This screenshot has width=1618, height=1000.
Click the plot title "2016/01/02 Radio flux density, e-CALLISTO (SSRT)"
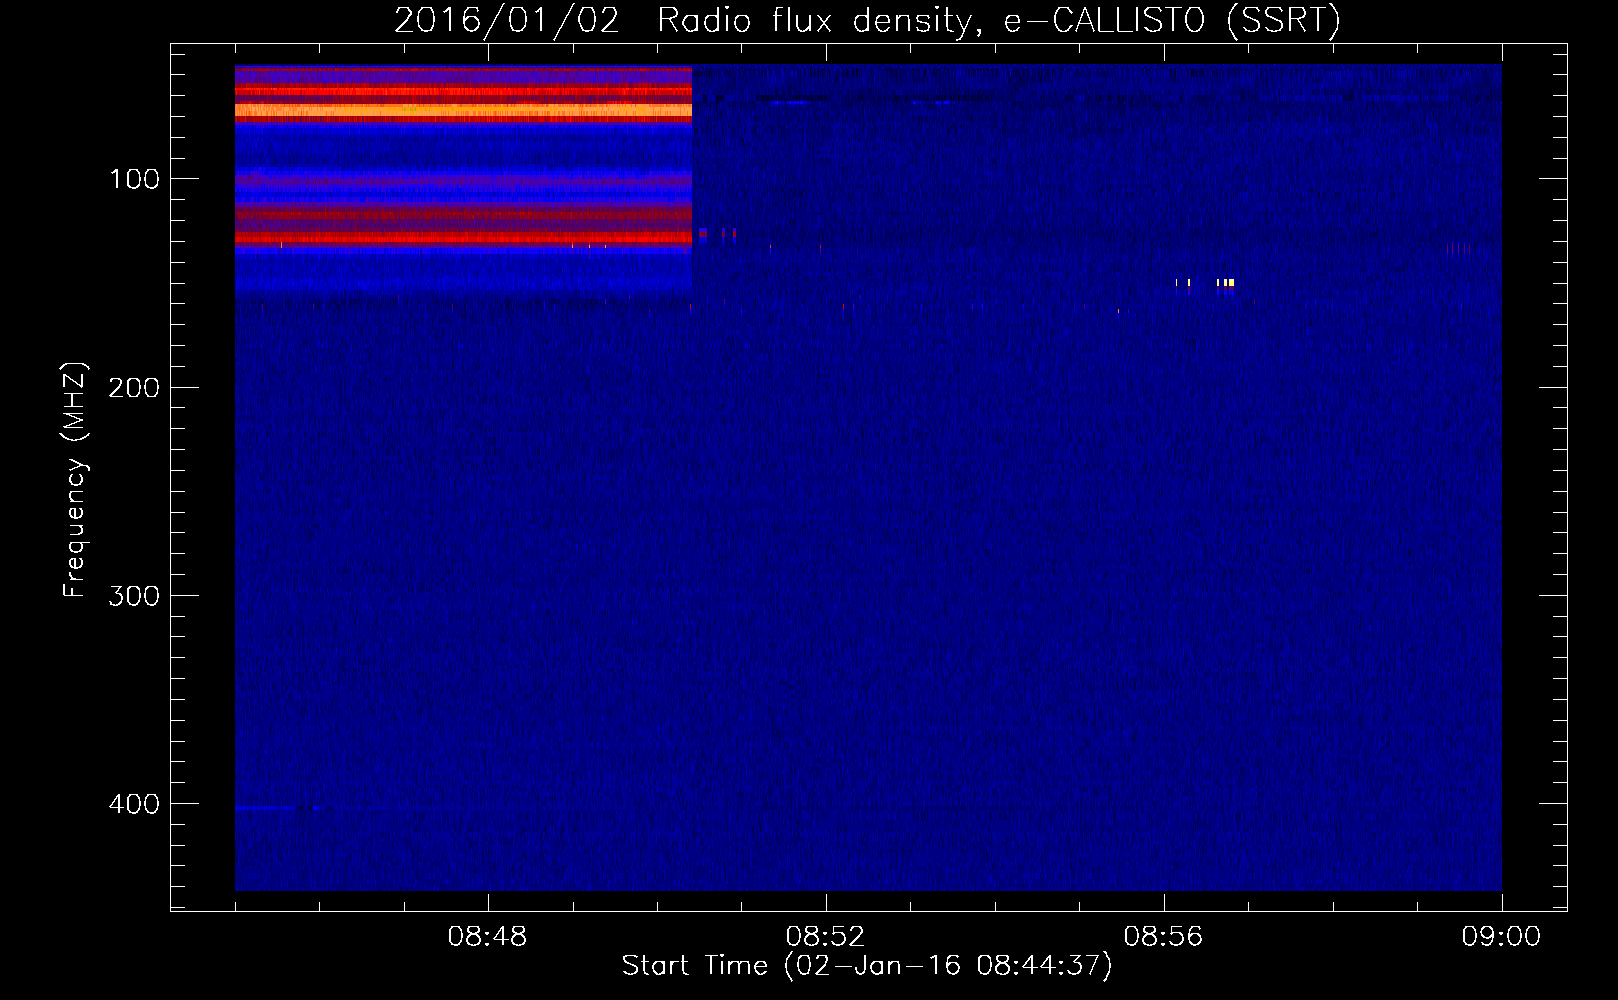[867, 20]
